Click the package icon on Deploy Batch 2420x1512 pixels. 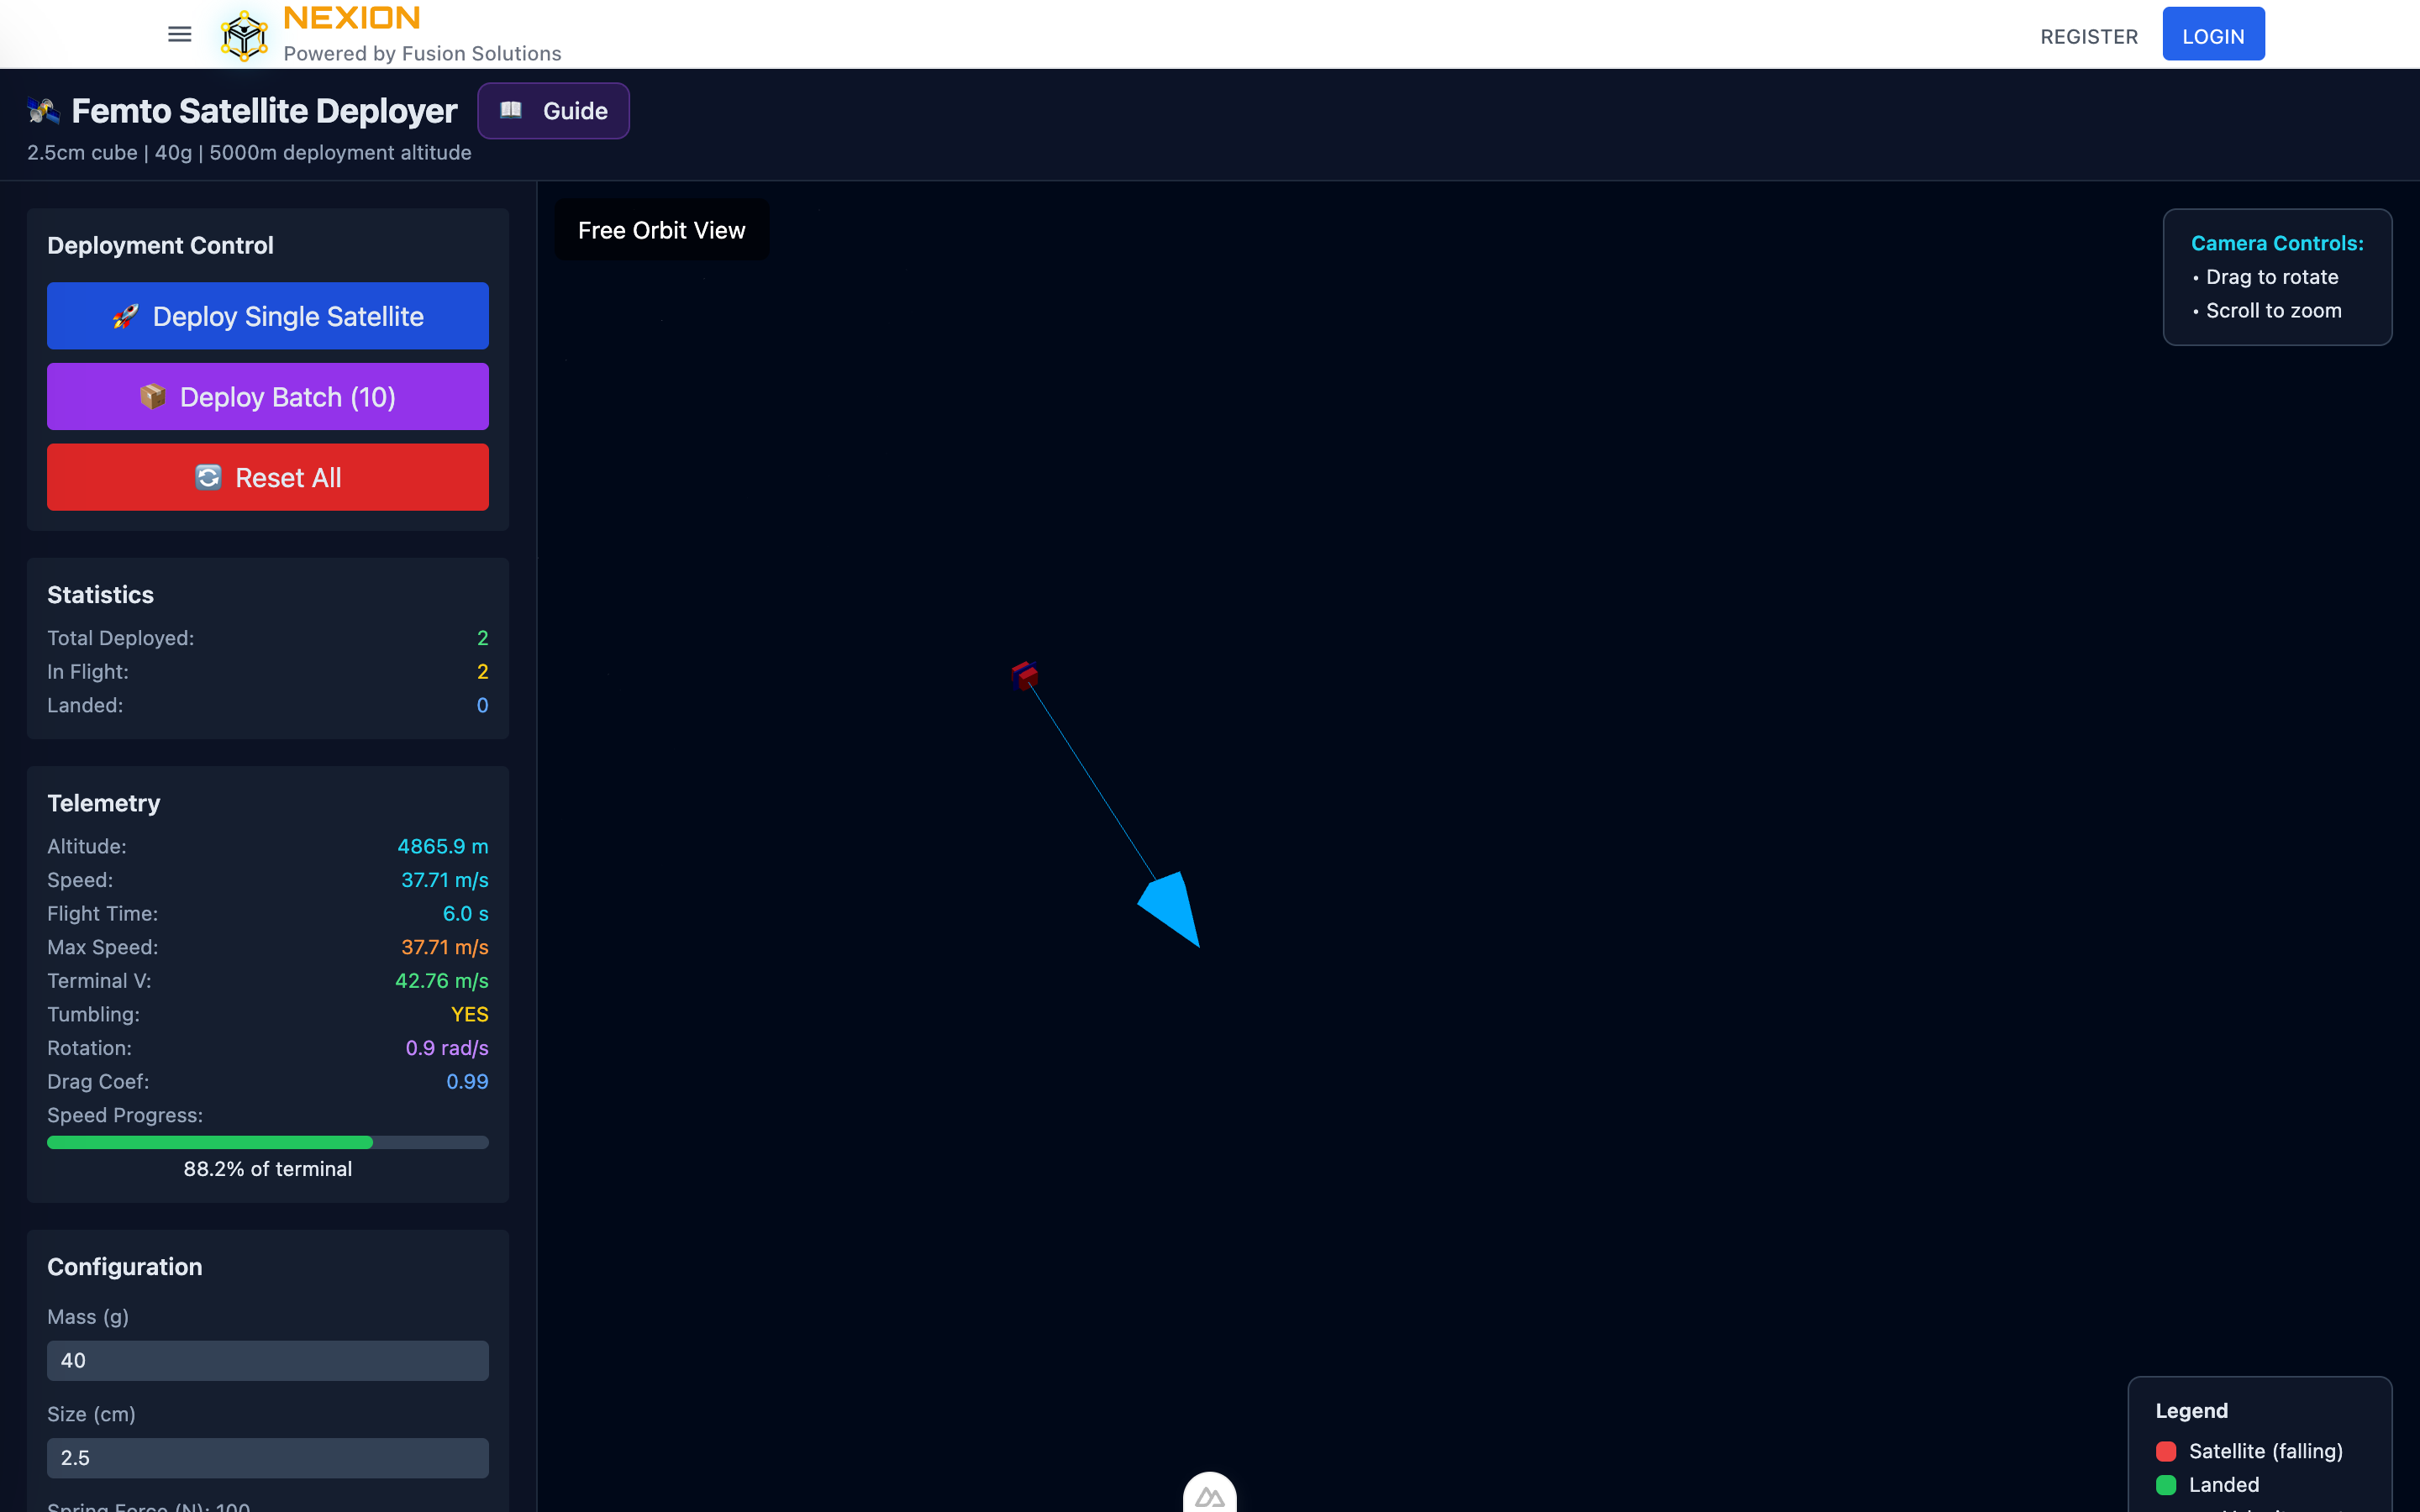pos(152,397)
